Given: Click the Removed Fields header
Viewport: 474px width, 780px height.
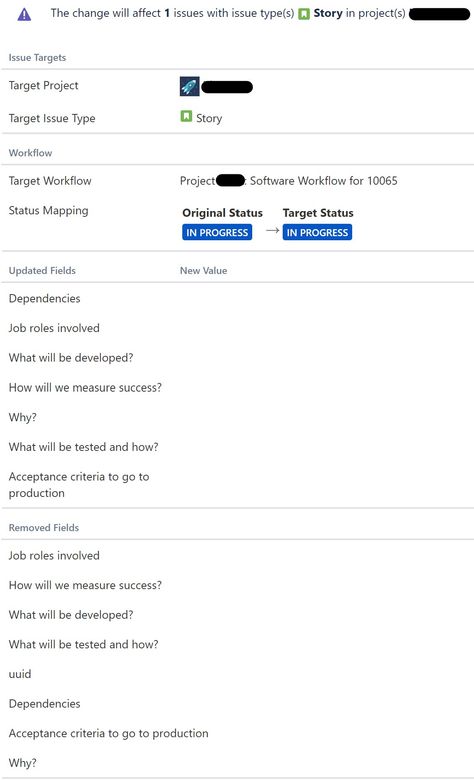Looking at the screenshot, I should (x=44, y=528).
